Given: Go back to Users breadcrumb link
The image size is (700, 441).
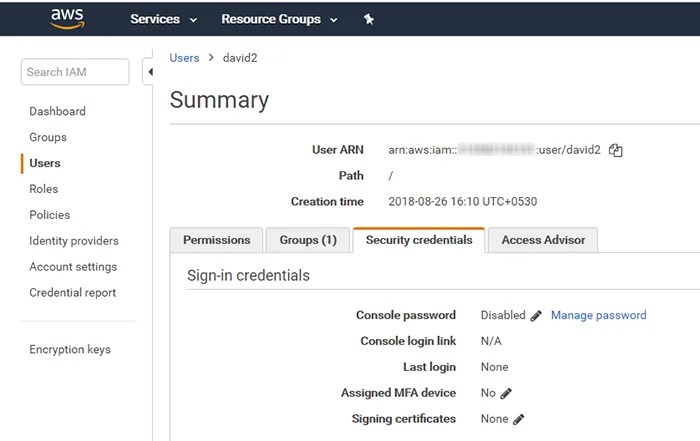Looking at the screenshot, I should 184,58.
